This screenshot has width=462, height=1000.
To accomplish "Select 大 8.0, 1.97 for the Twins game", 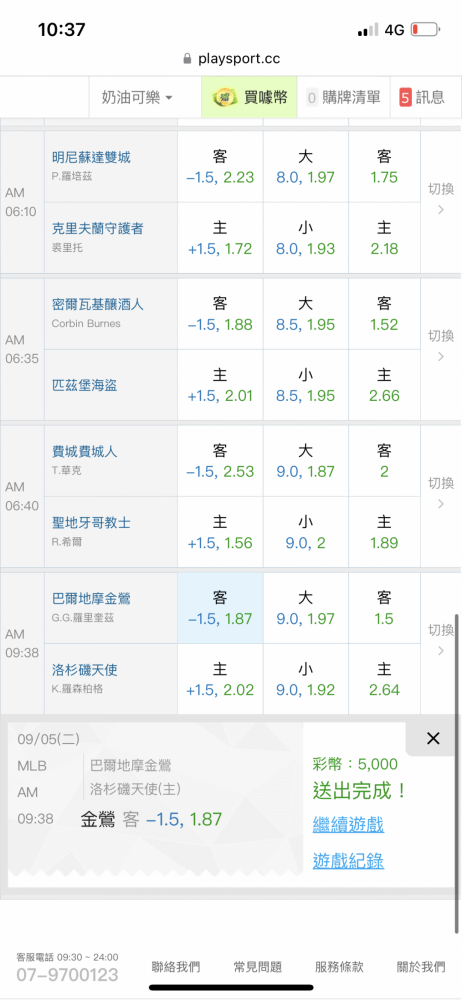I will click(x=305, y=166).
